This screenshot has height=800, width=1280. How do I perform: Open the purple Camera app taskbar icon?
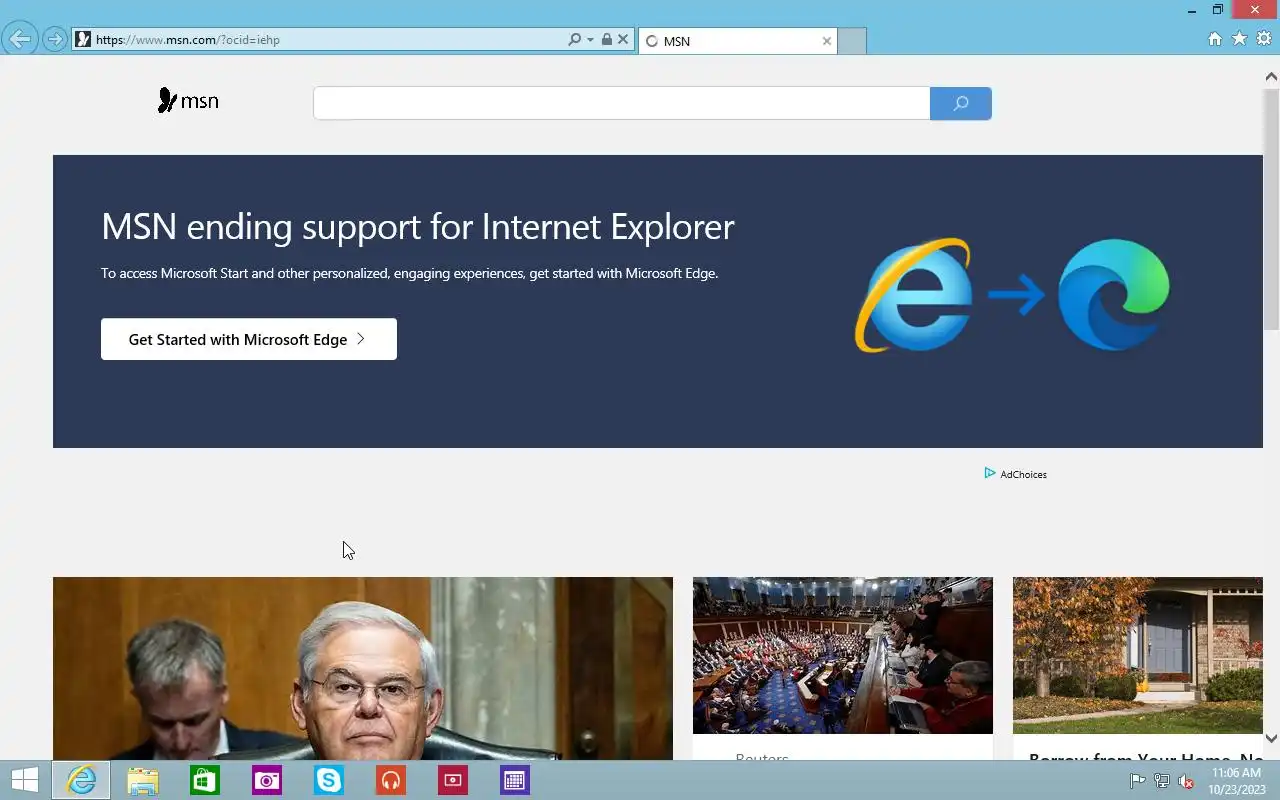coord(267,780)
